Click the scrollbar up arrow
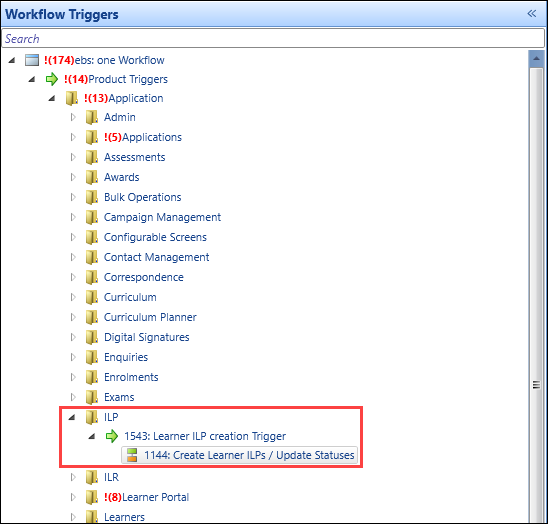548x524 pixels. tap(536, 58)
